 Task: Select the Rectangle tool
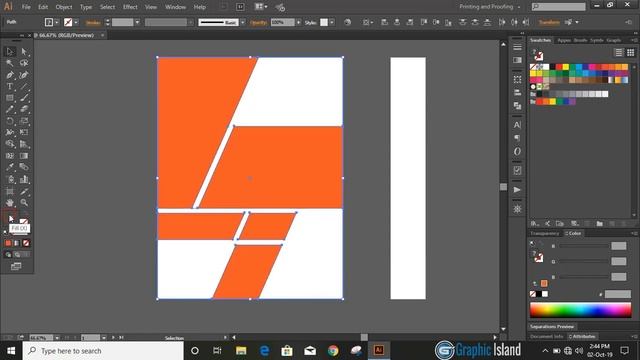click(x=10, y=98)
